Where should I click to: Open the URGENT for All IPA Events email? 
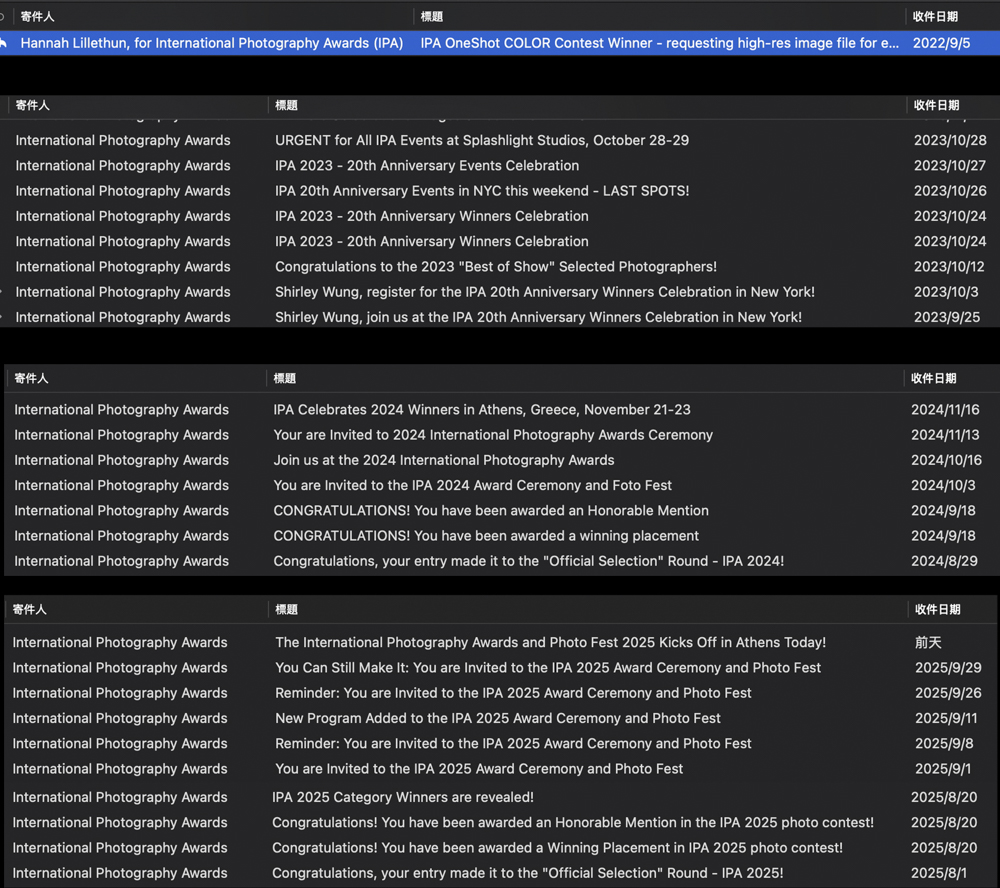481,140
